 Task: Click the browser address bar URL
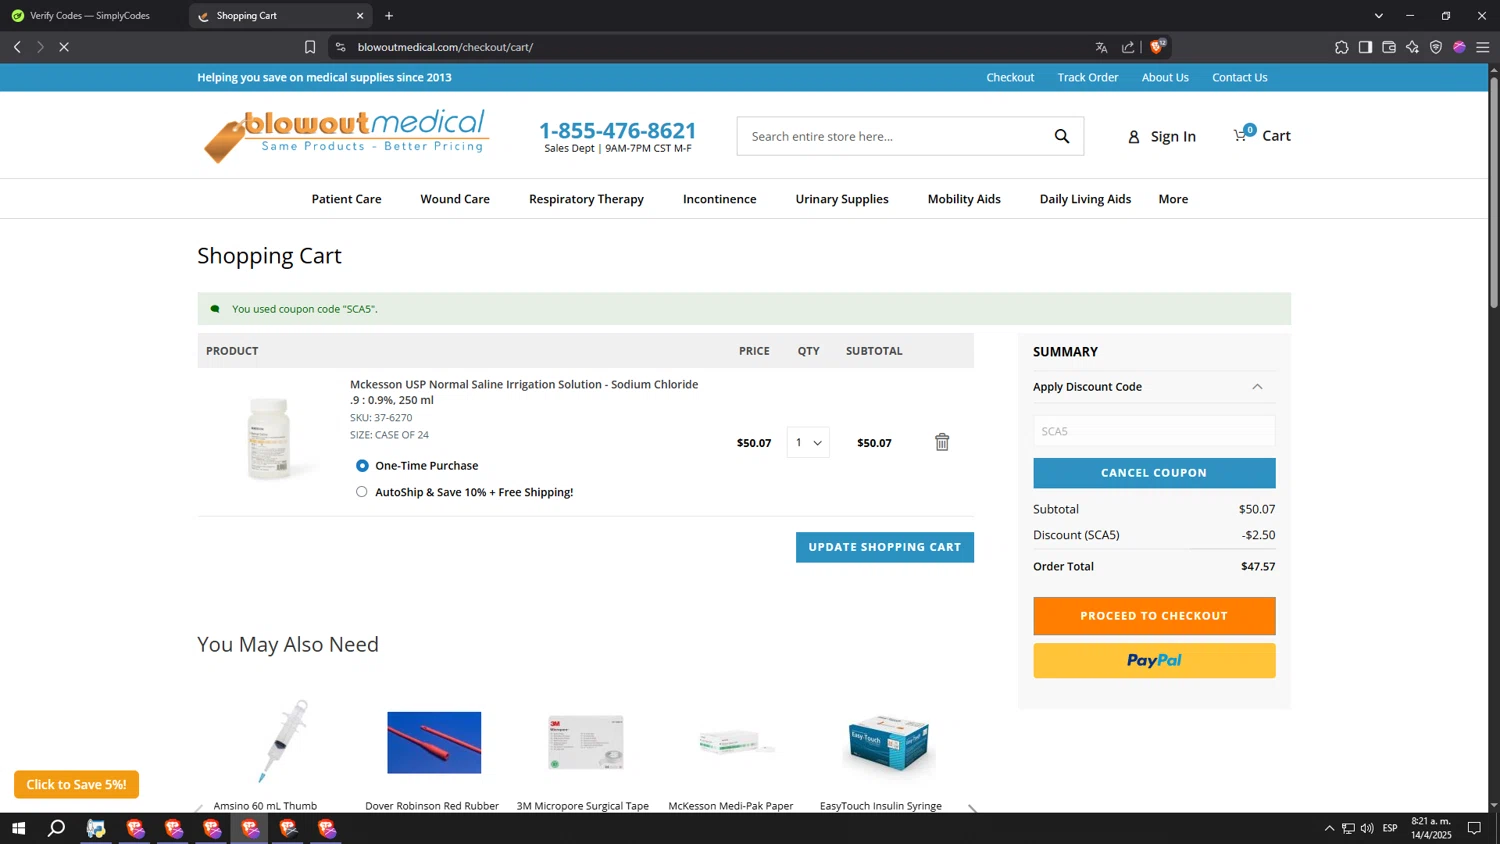445,47
